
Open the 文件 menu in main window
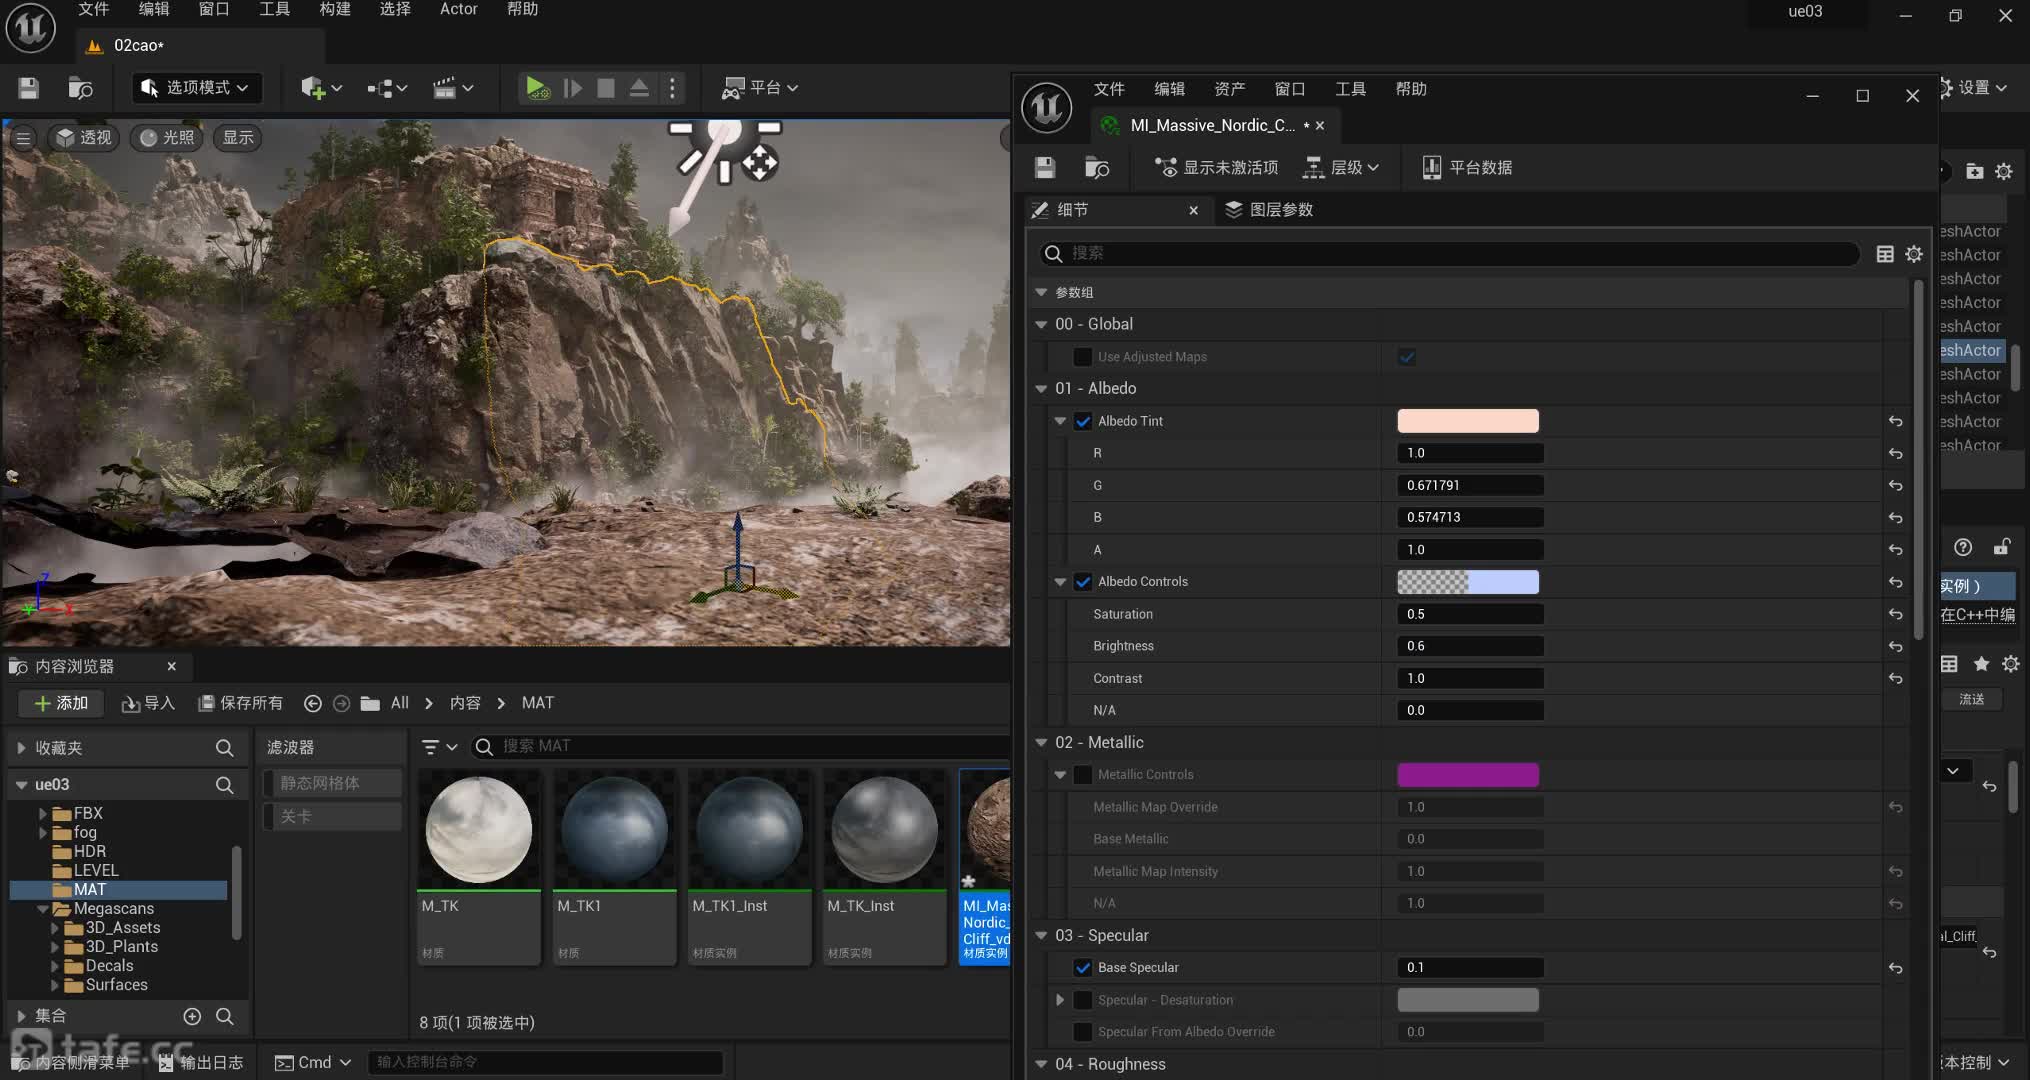click(93, 9)
